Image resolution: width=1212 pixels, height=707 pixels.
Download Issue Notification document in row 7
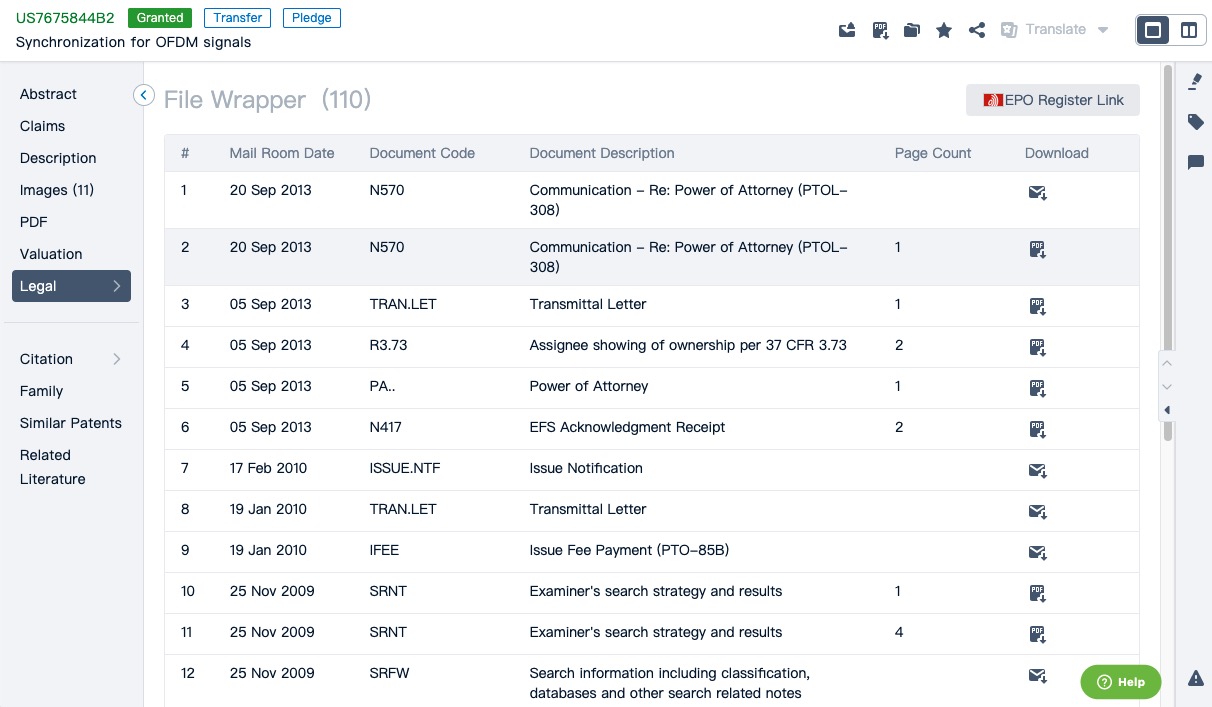pyautogui.click(x=1037, y=469)
